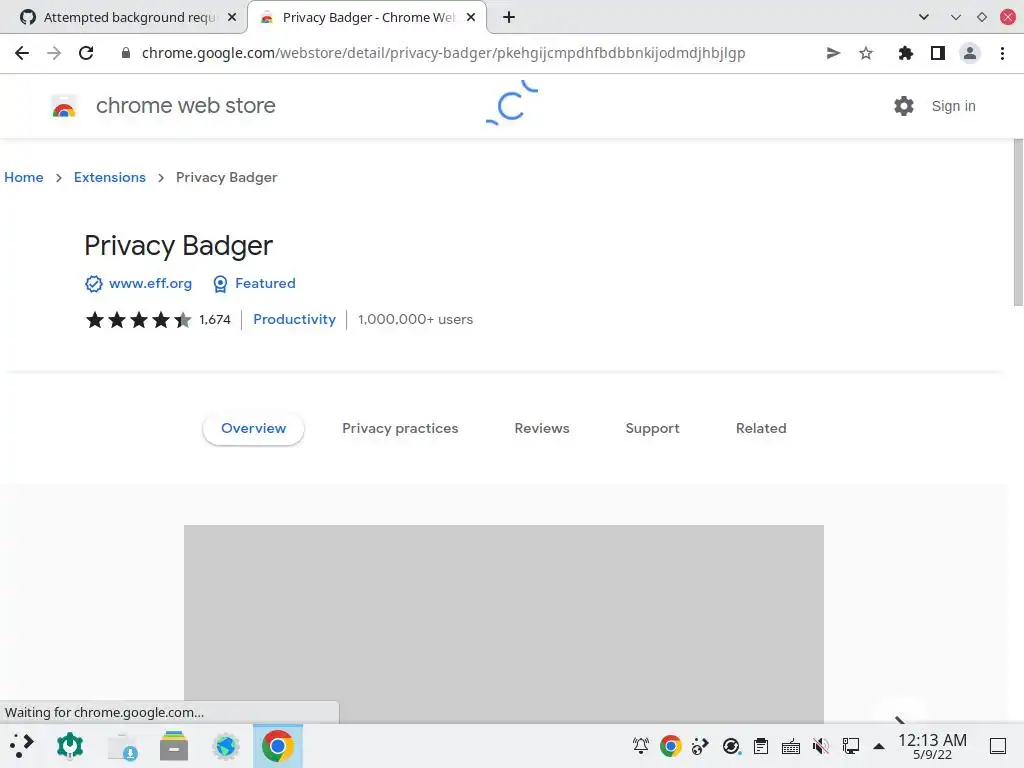
Task: Share this page using the send icon
Action: [x=833, y=53]
